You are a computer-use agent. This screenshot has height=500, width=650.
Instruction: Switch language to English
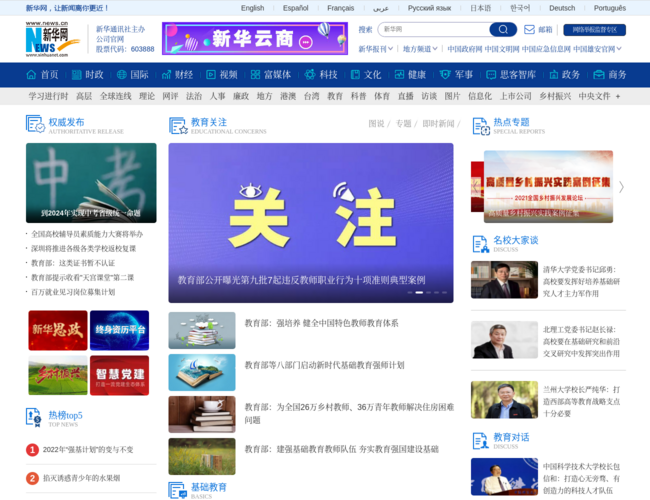(252, 8)
